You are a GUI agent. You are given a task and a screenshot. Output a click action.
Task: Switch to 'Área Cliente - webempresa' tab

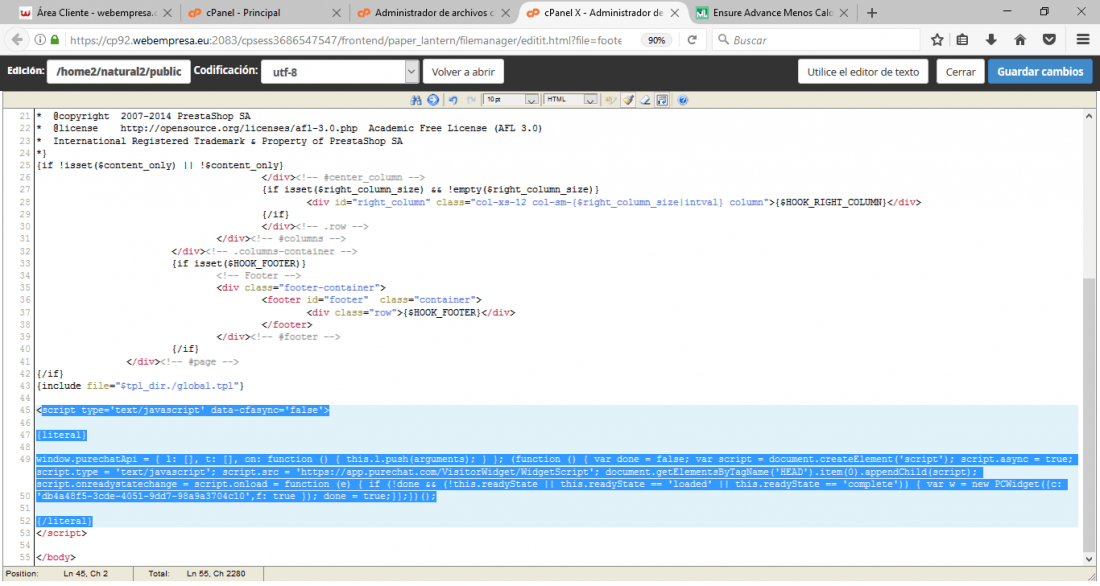point(95,13)
